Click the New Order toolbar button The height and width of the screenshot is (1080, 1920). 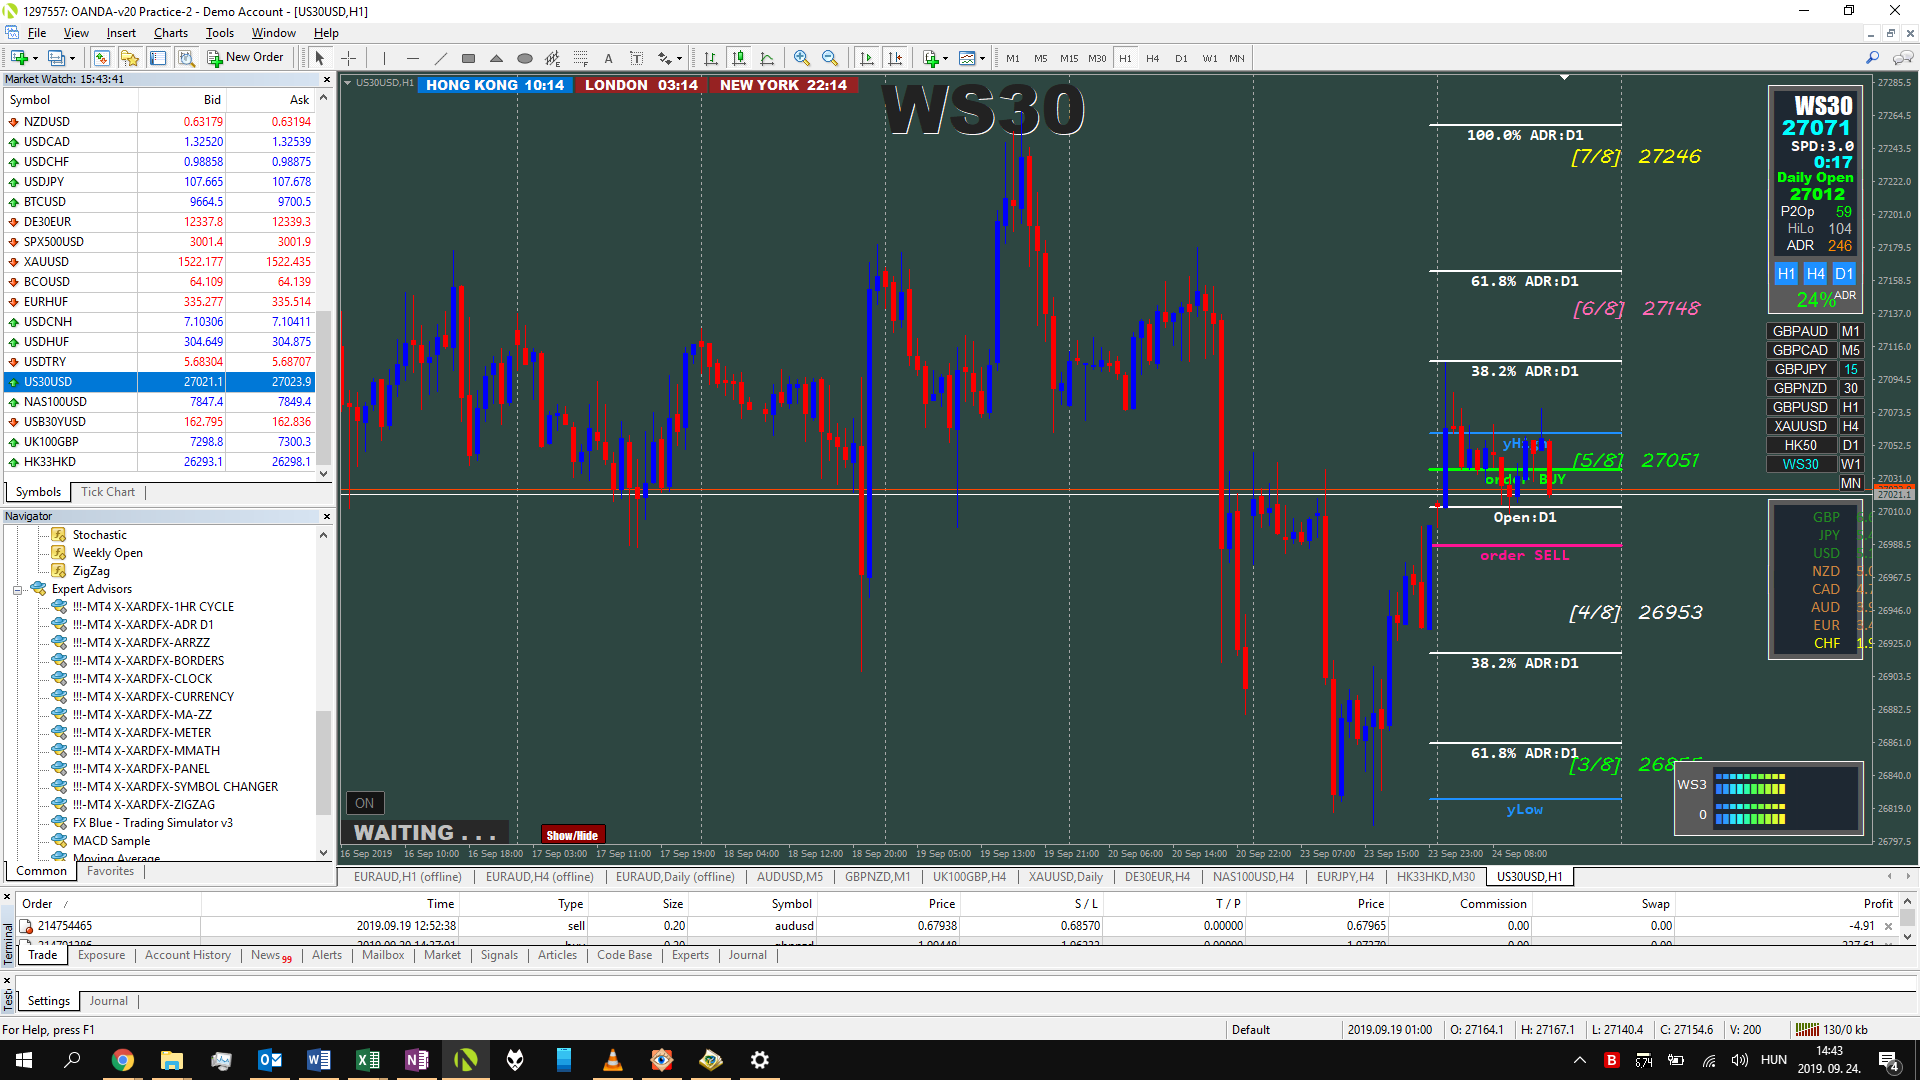tap(246, 58)
